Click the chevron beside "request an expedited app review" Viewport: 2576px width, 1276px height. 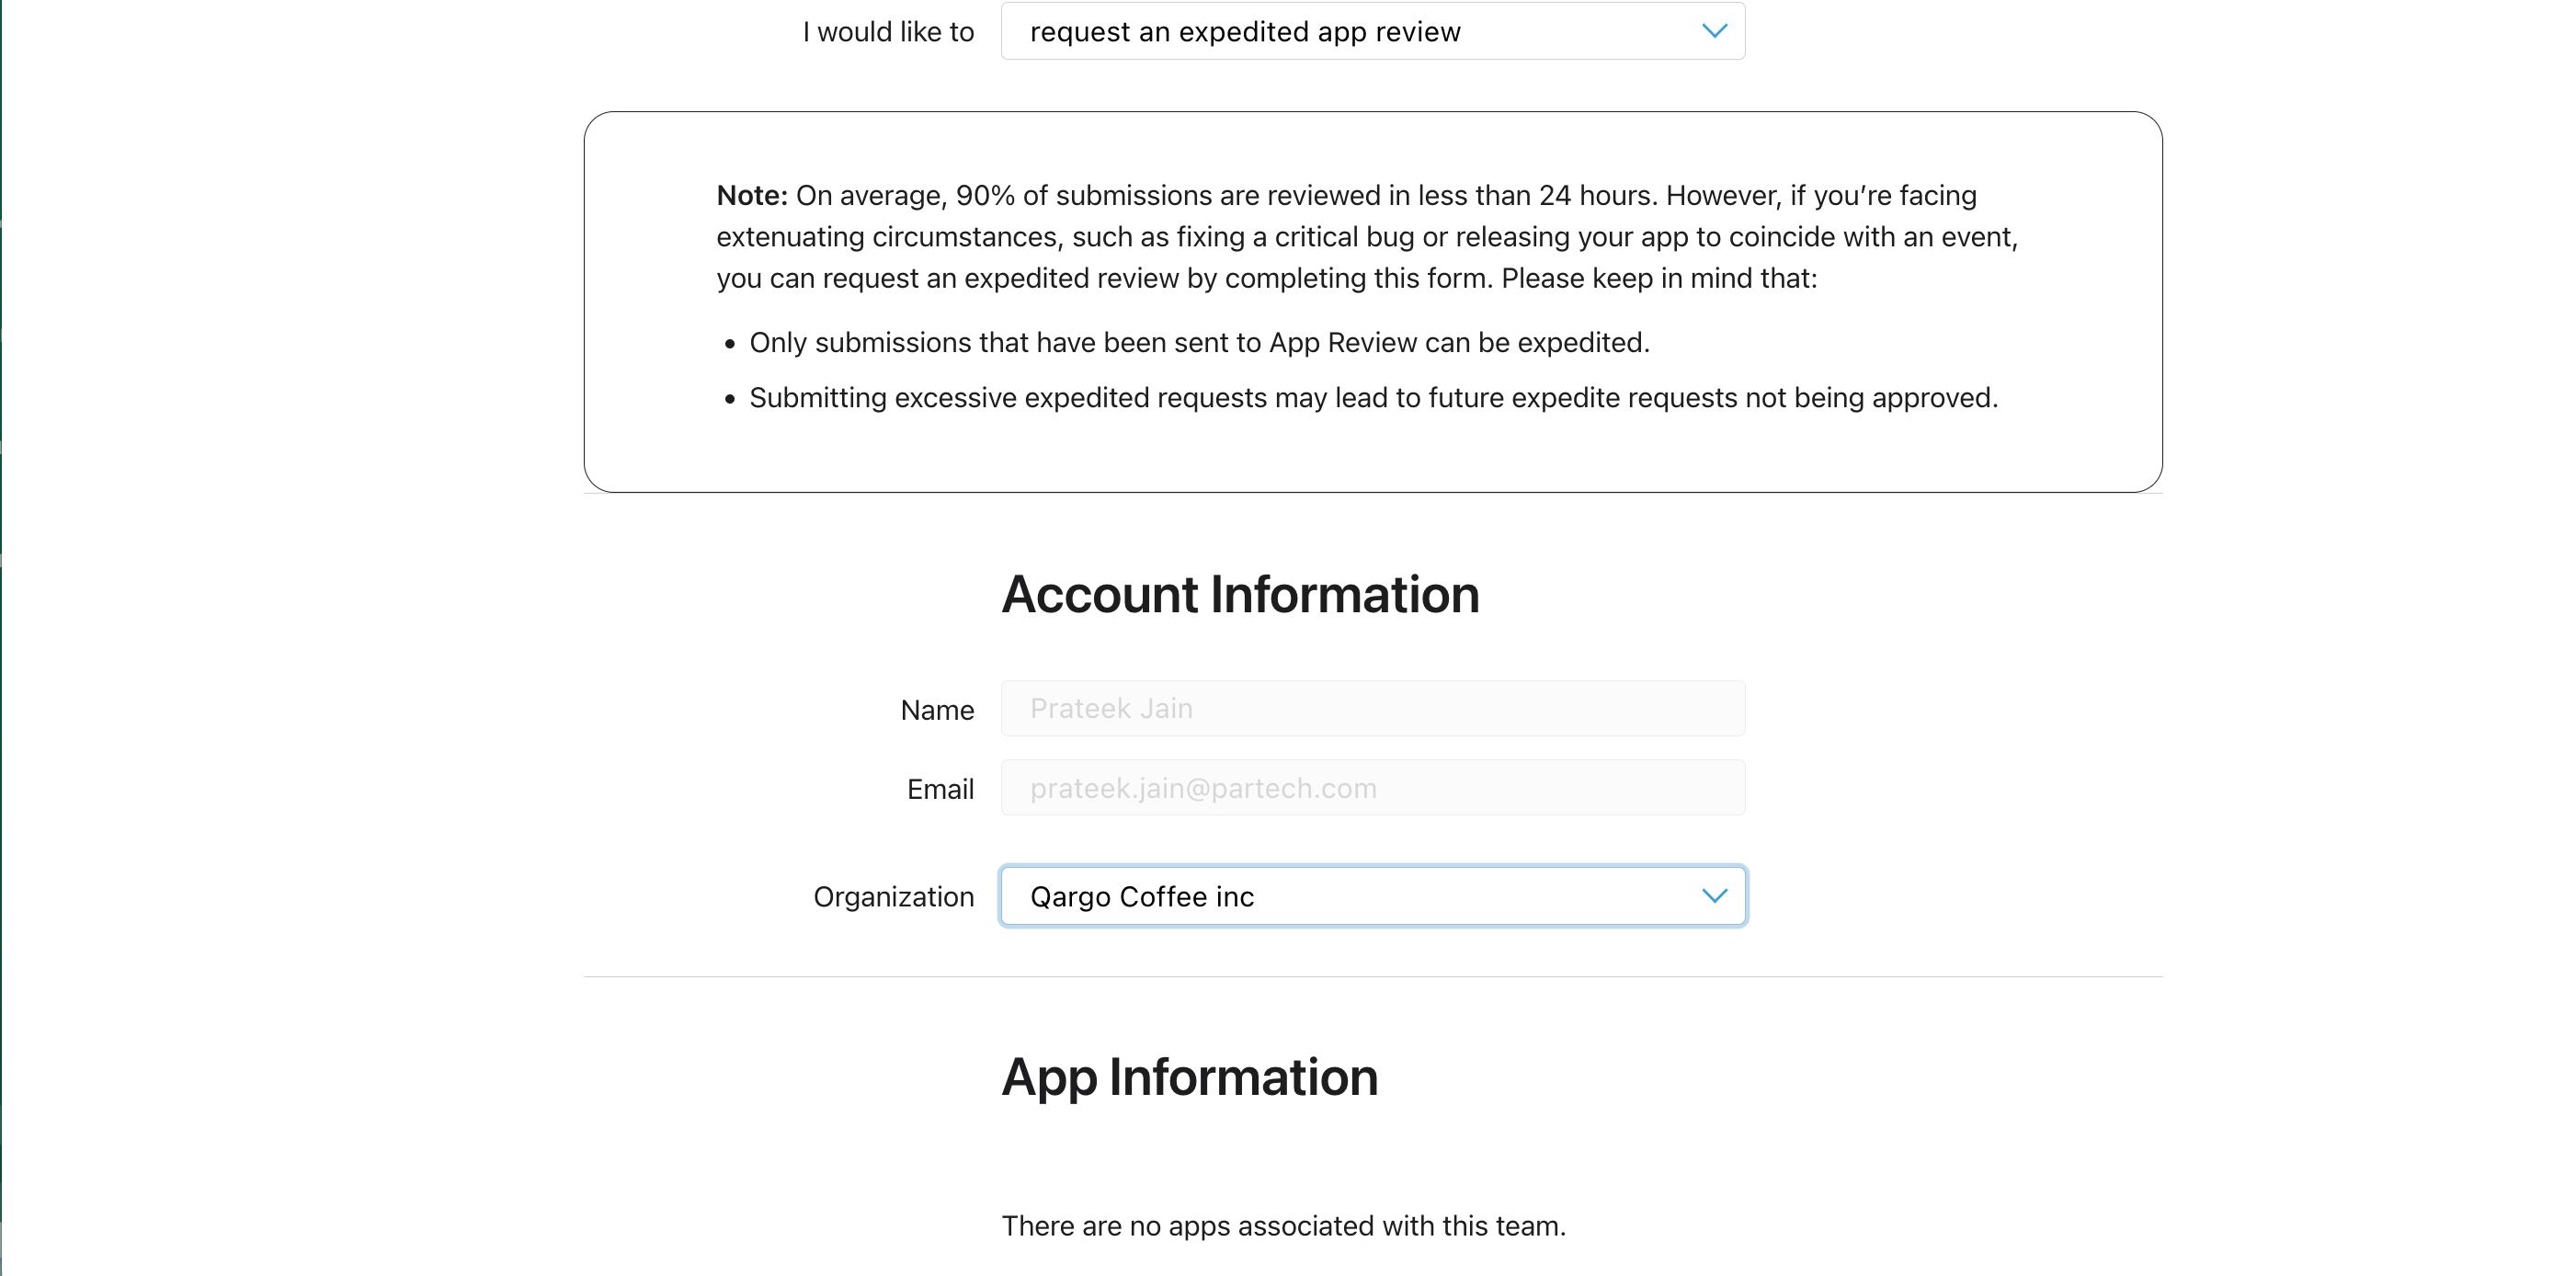click(1714, 32)
